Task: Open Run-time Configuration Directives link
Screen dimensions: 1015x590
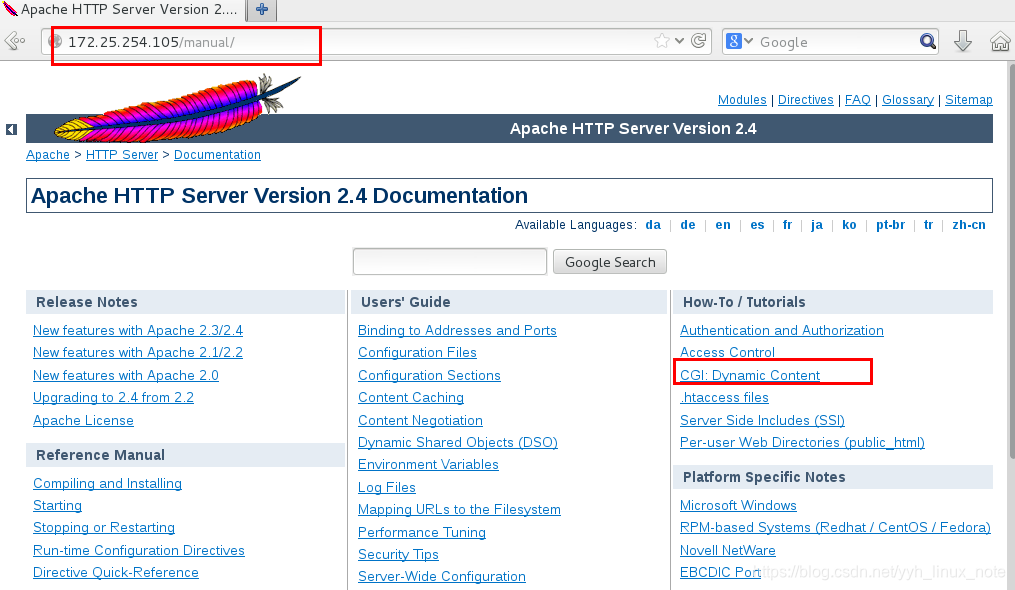Action: point(139,550)
